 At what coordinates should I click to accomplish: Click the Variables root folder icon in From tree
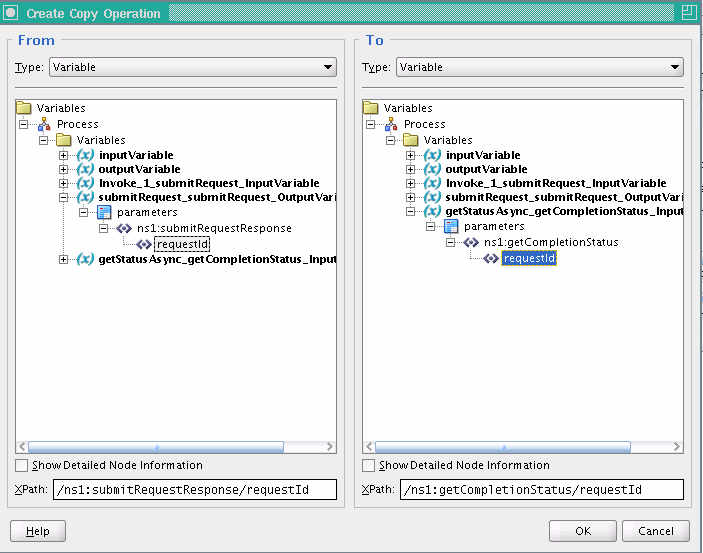[x=23, y=108]
